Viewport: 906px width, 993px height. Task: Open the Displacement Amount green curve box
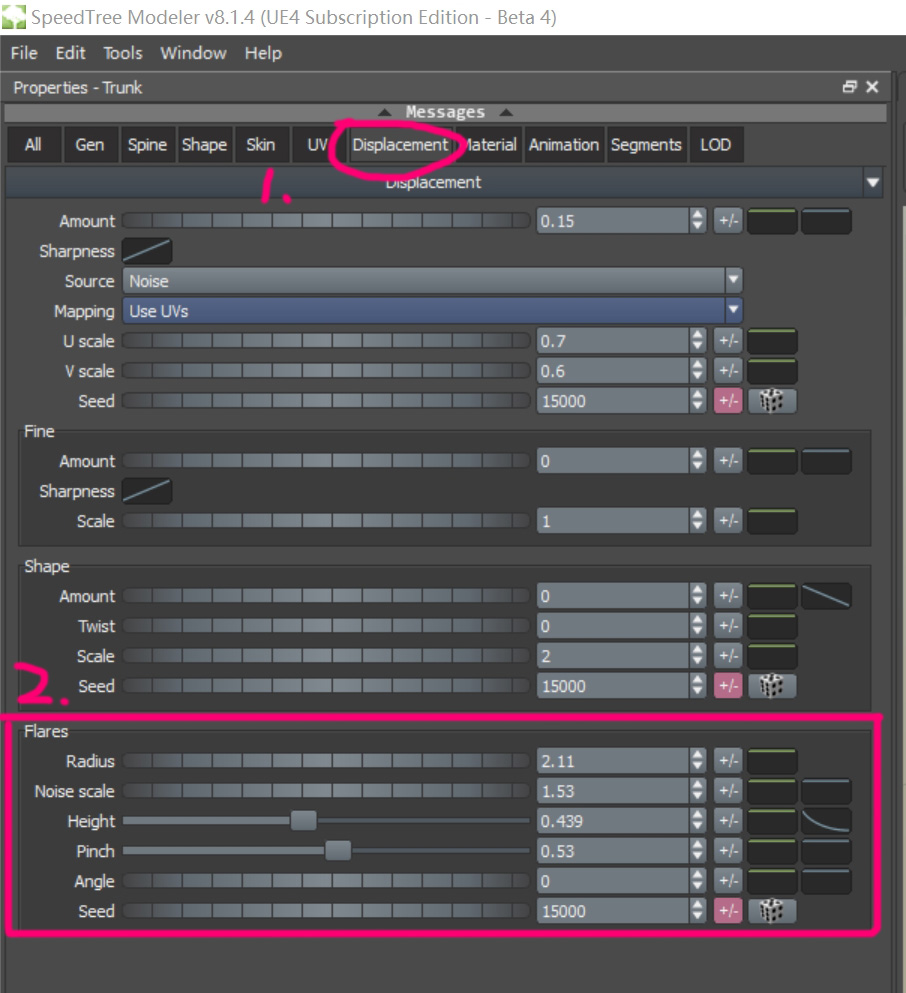click(x=772, y=222)
